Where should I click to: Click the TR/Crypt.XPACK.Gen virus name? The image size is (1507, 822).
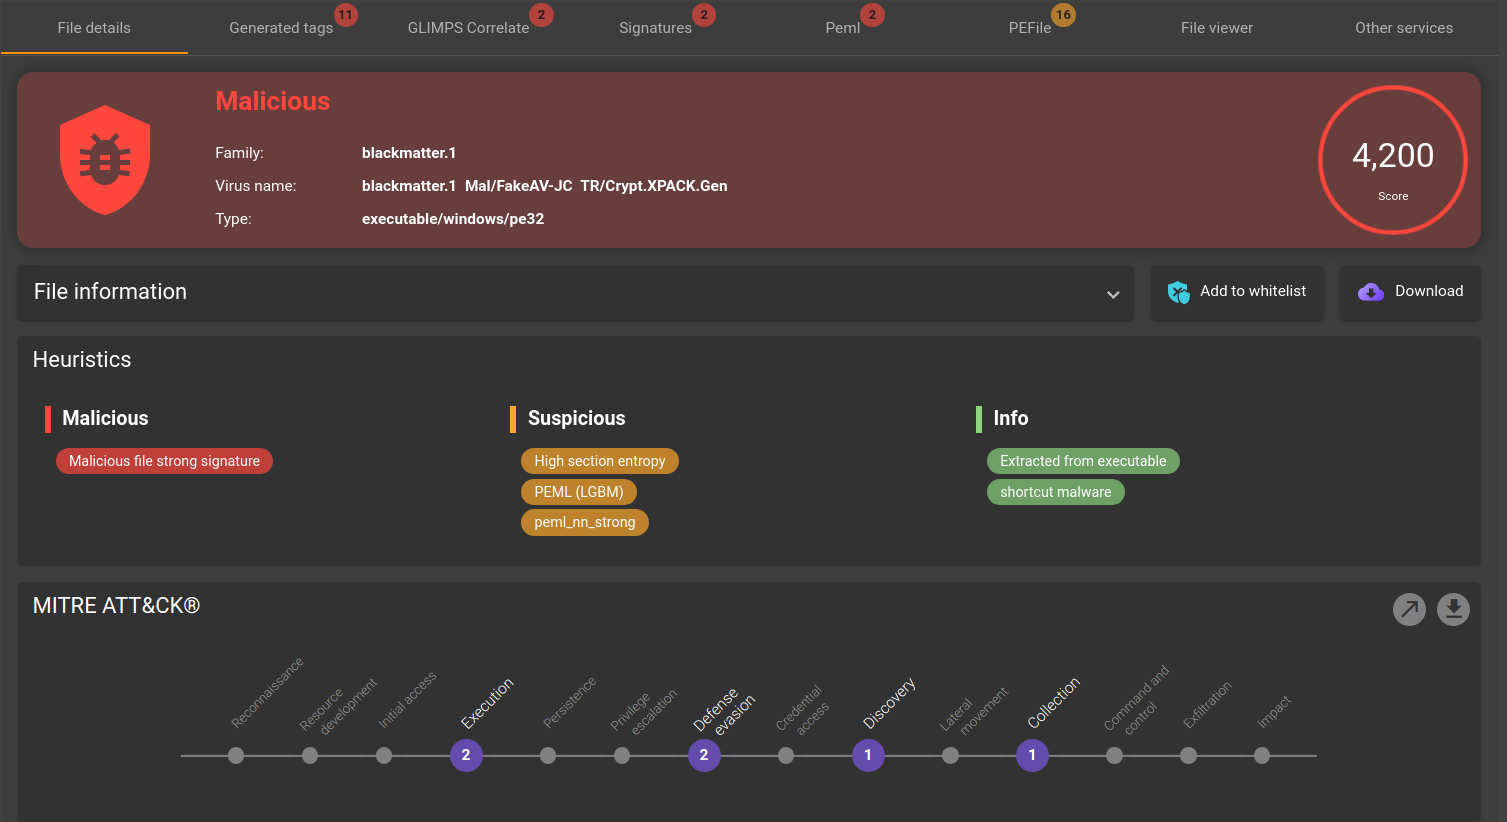tap(654, 186)
